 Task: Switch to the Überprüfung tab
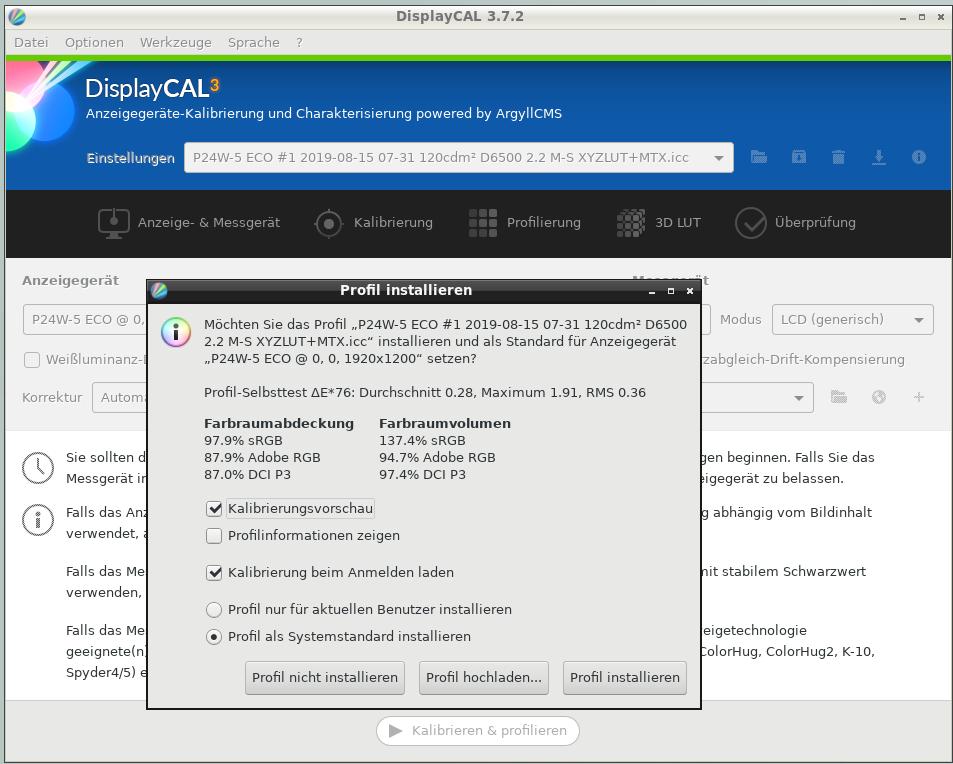(796, 222)
